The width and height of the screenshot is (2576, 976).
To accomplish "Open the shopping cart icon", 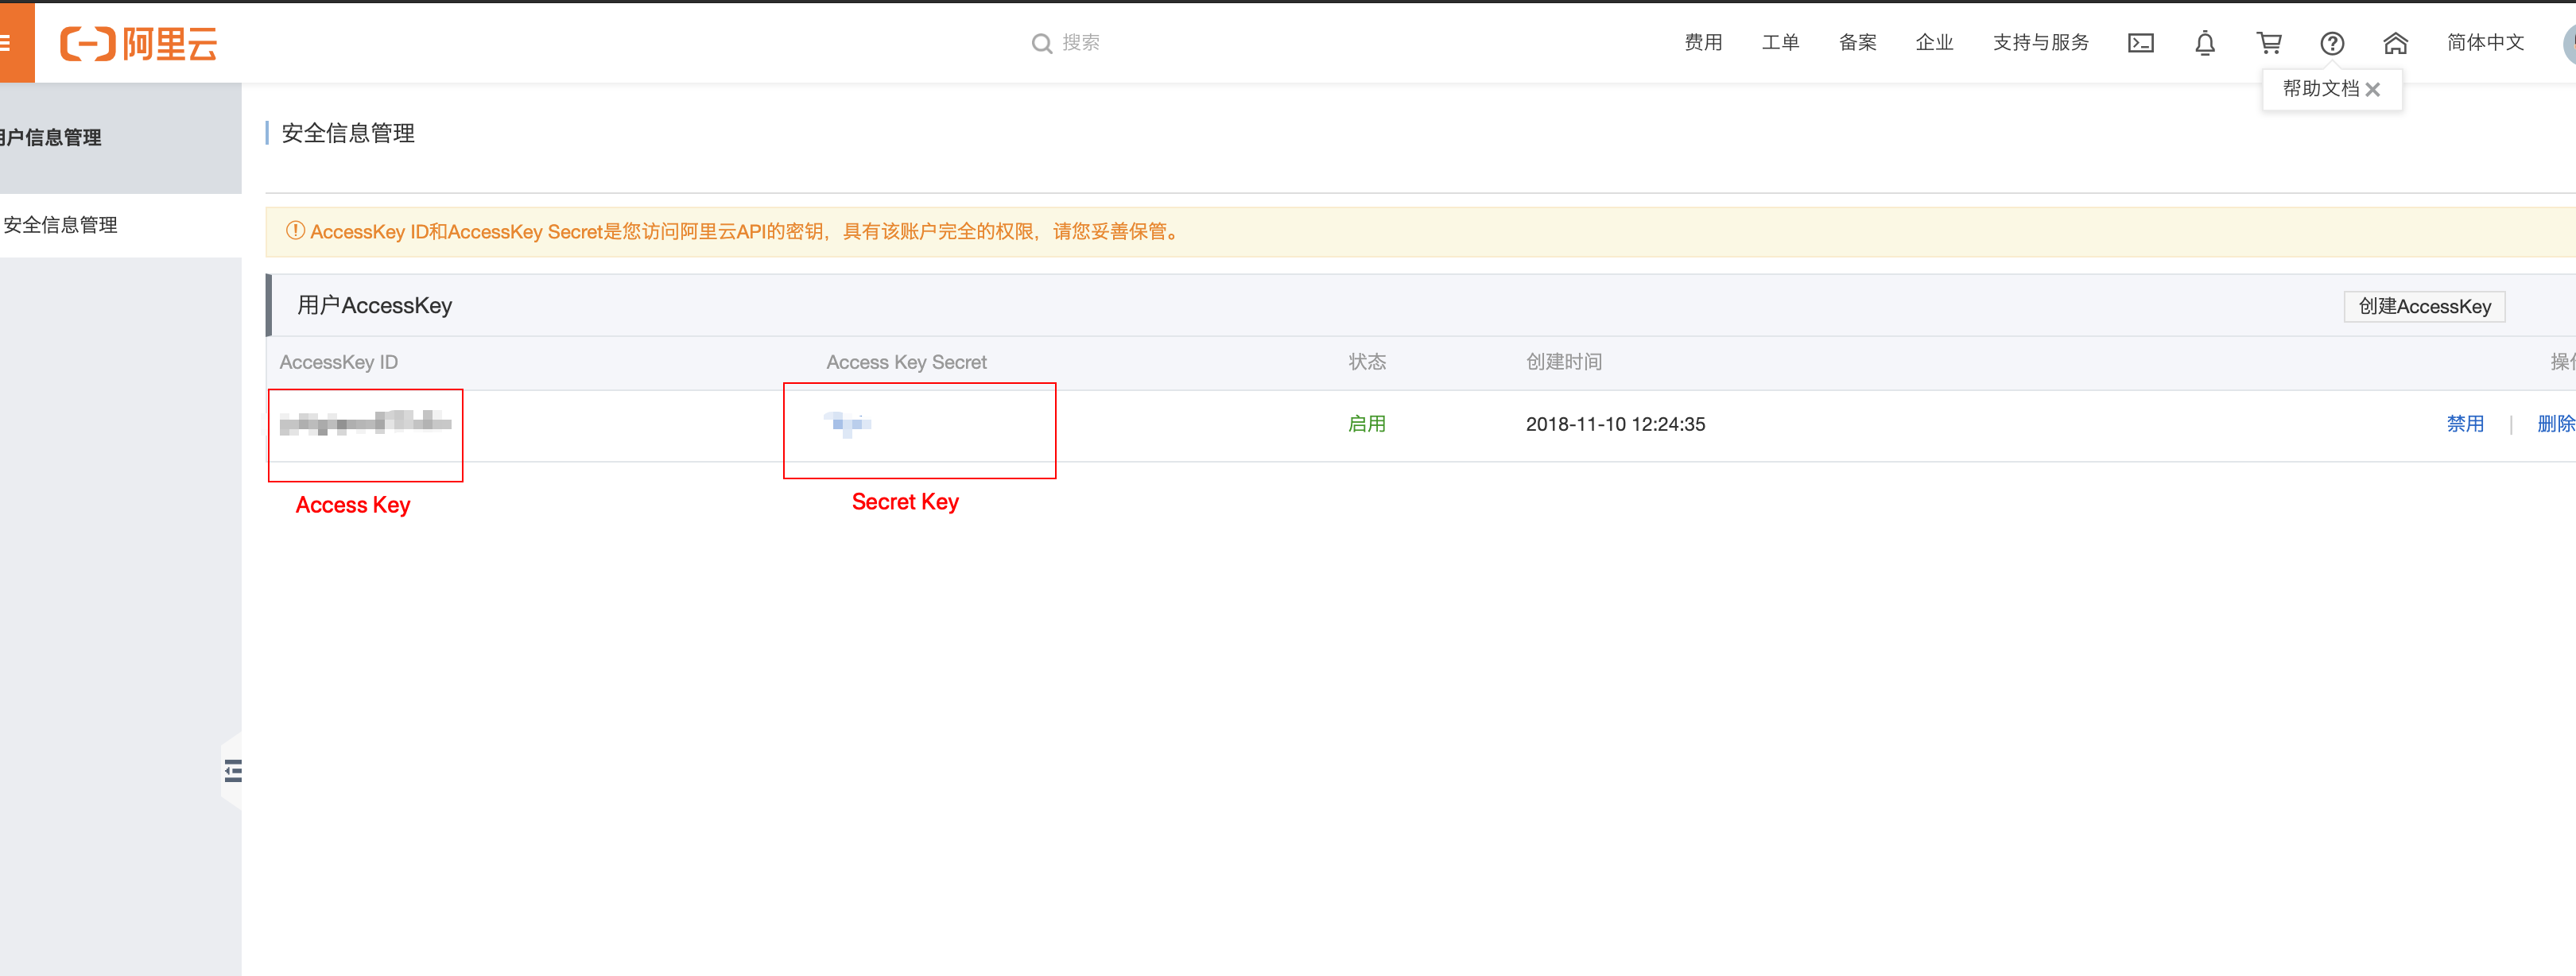I will pyautogui.click(x=2268, y=43).
